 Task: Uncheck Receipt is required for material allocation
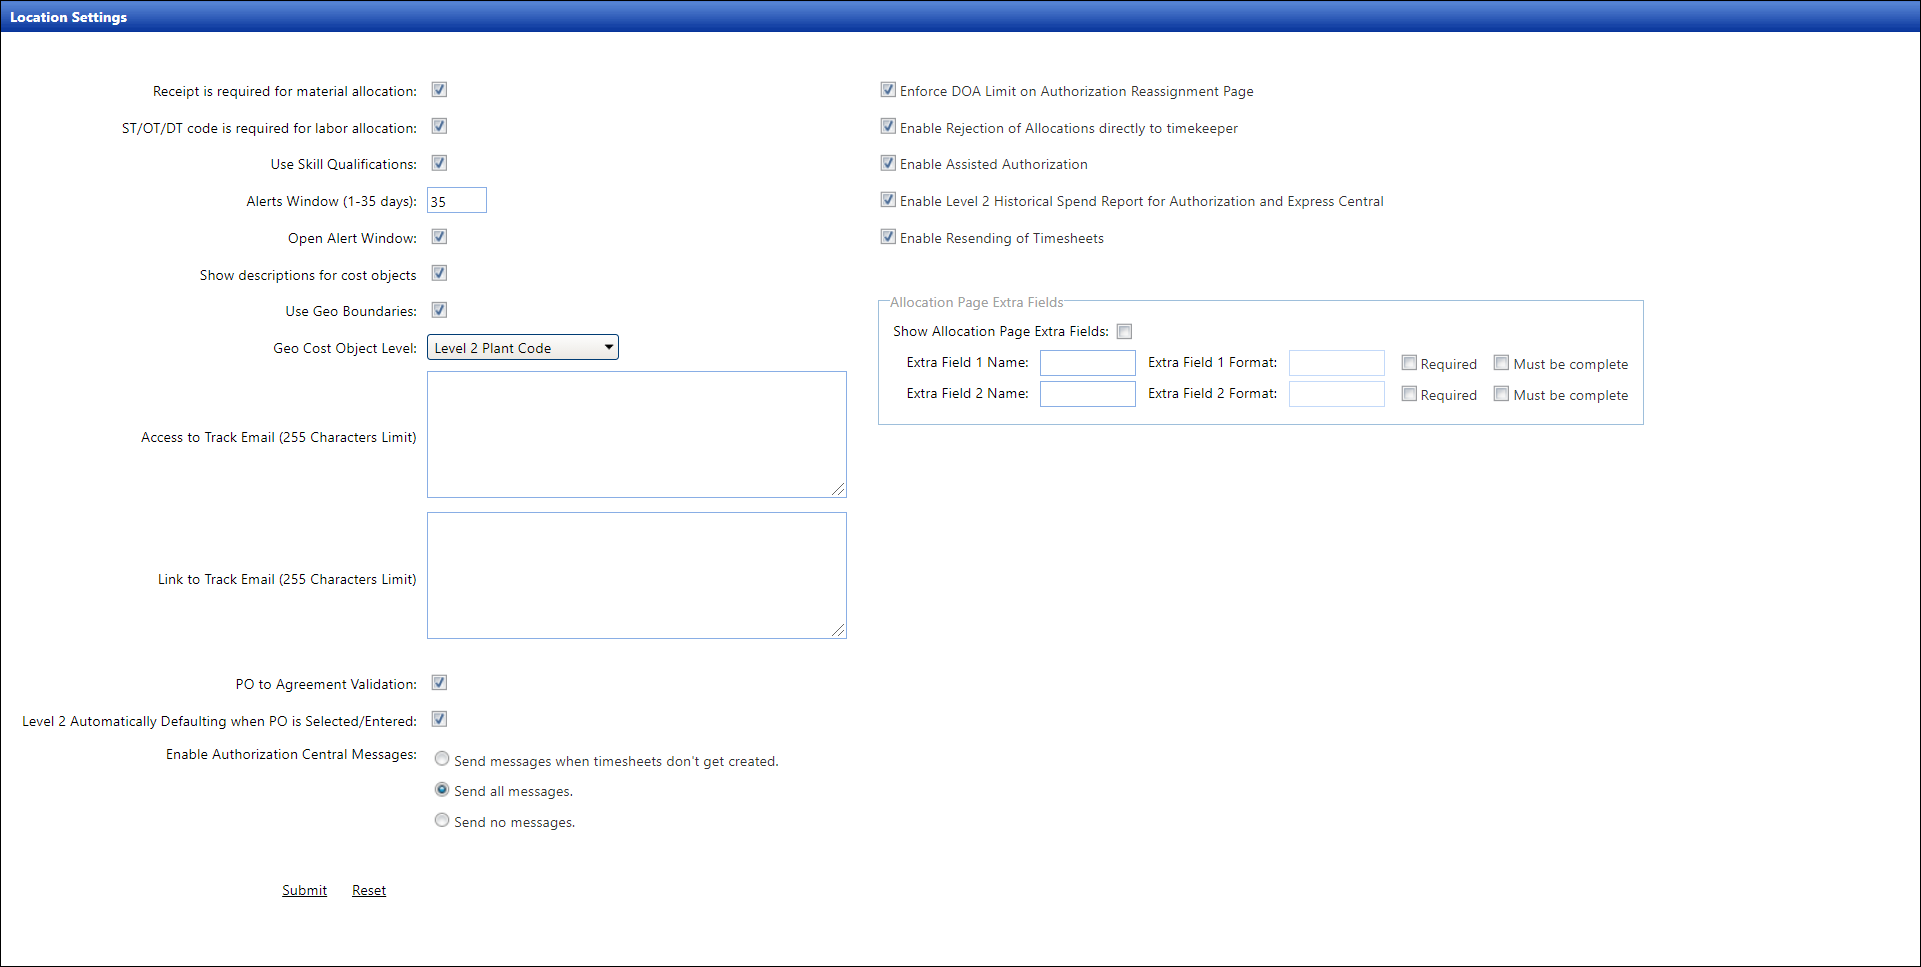pyautogui.click(x=439, y=90)
